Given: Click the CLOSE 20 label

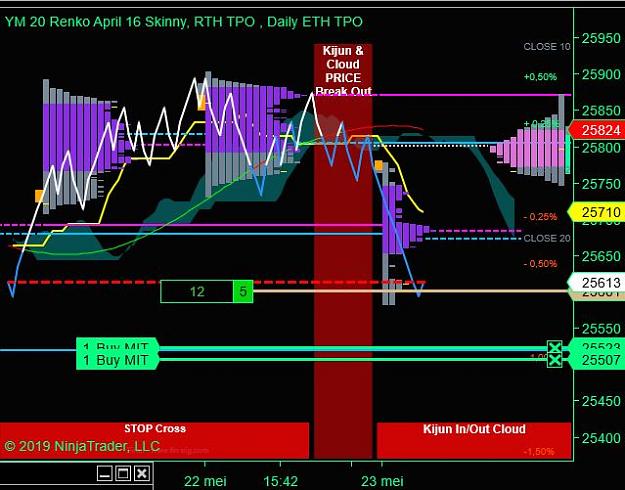Looking at the screenshot, I should tap(547, 238).
